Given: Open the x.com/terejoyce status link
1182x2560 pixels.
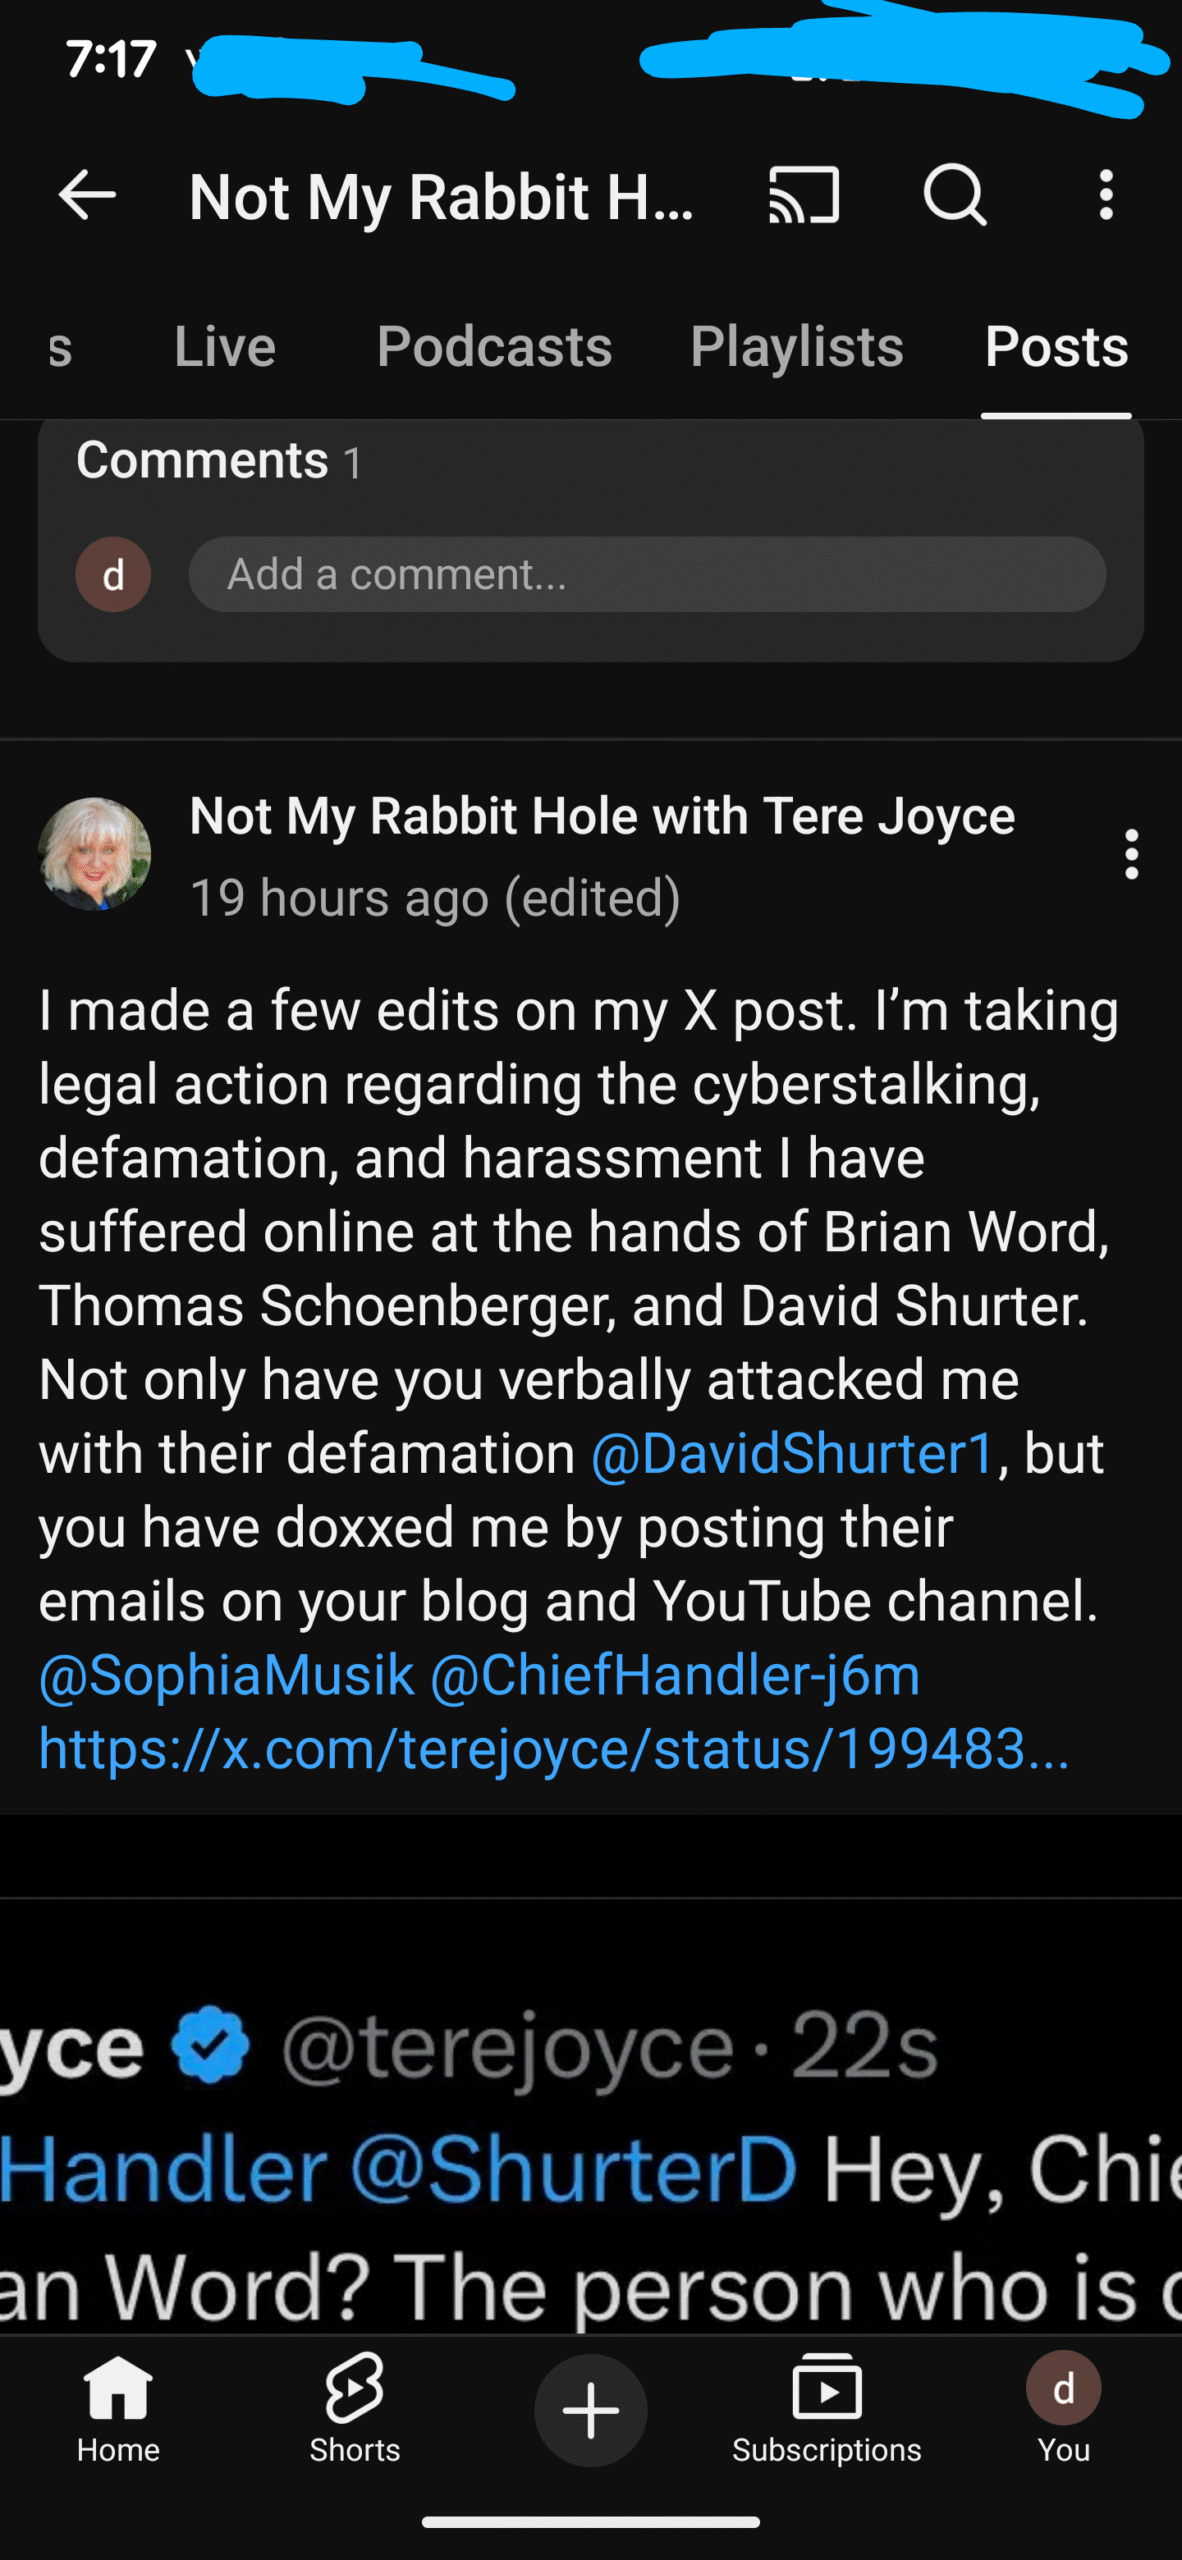Looking at the screenshot, I should (x=554, y=1749).
